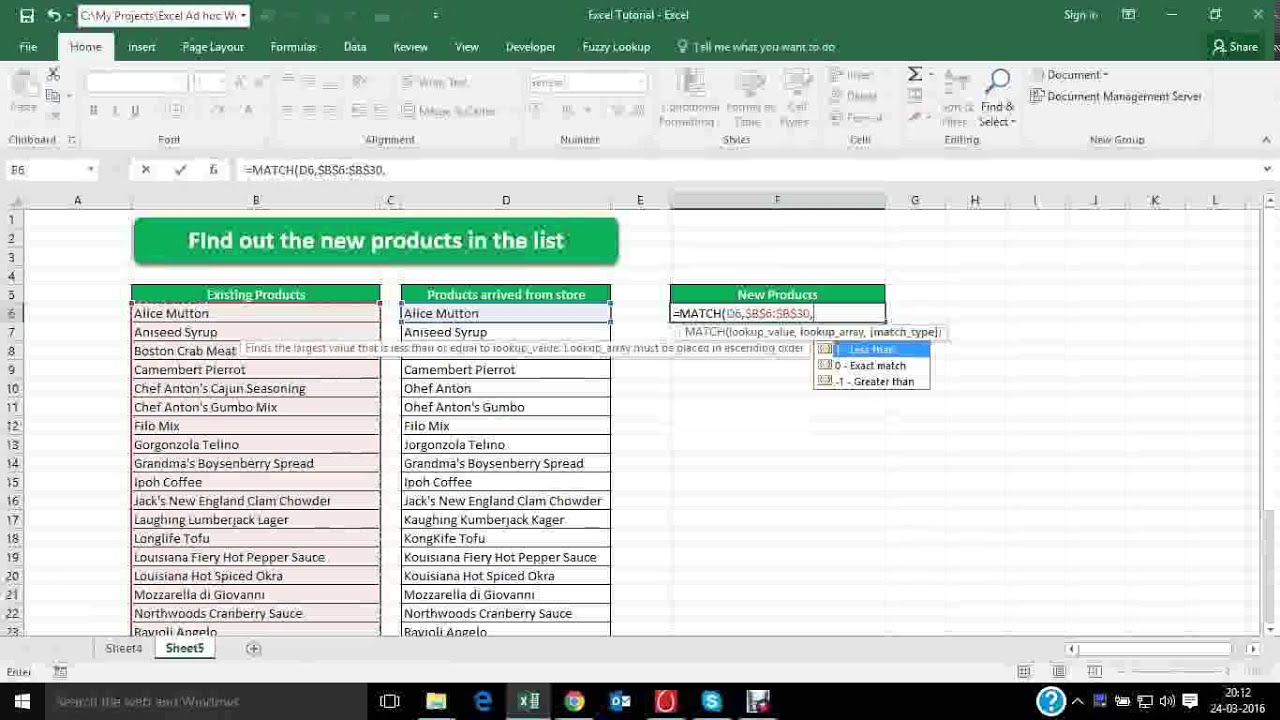This screenshot has height=720, width=1280.
Task: Confirm the formula with the checkmark icon
Action: [180, 170]
